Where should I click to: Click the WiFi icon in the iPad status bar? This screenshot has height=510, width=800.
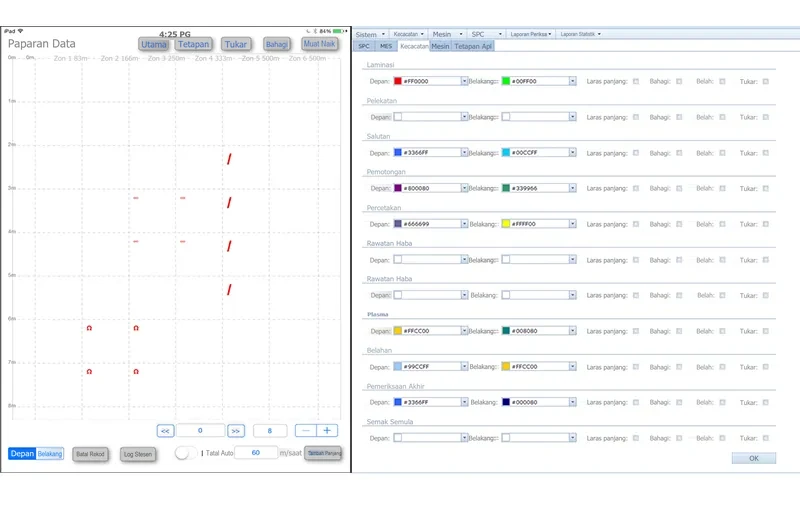point(21,31)
